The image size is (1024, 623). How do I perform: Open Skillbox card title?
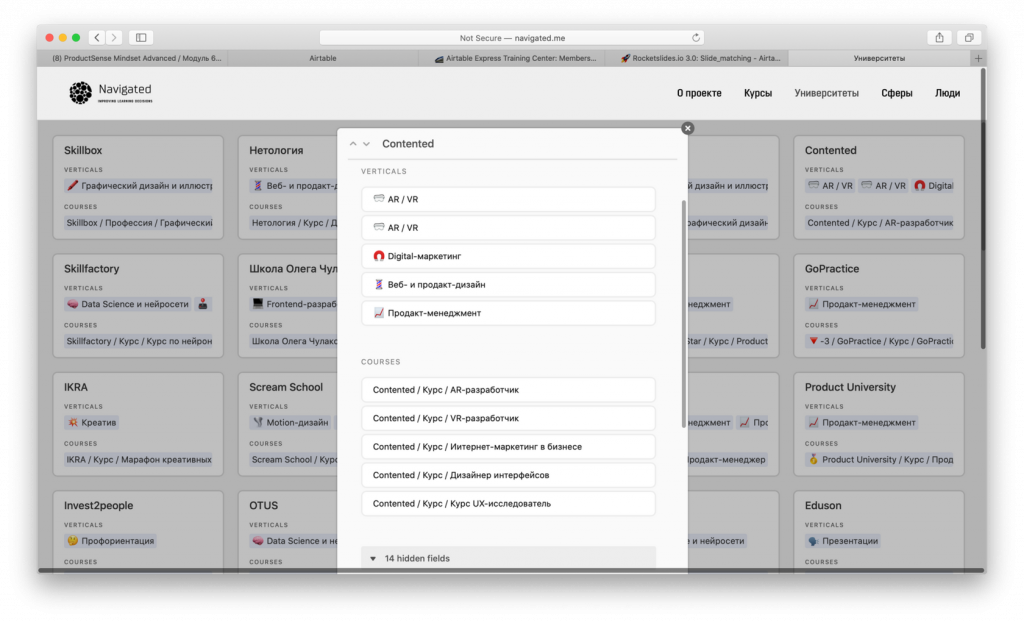[83, 150]
